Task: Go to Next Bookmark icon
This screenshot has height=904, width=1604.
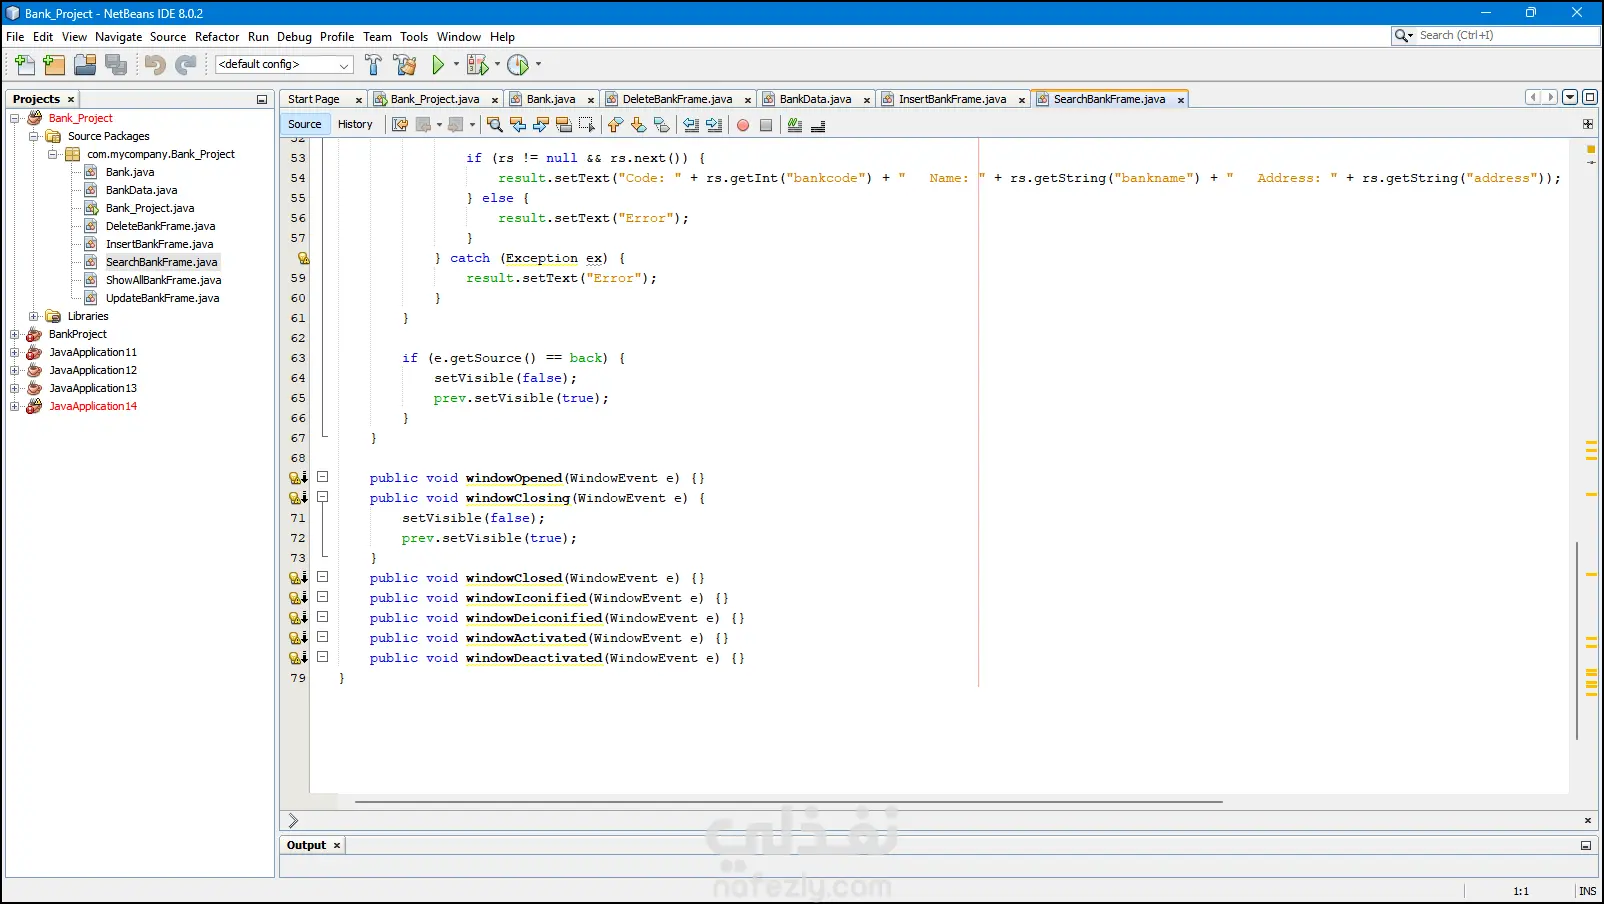Action: (638, 125)
